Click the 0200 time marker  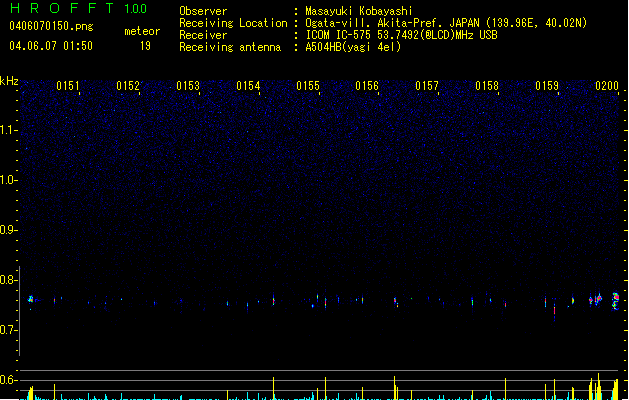click(x=607, y=85)
